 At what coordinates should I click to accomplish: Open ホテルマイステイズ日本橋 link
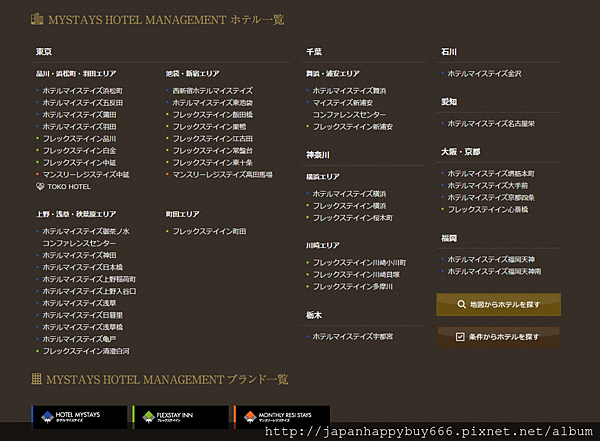tap(83, 267)
